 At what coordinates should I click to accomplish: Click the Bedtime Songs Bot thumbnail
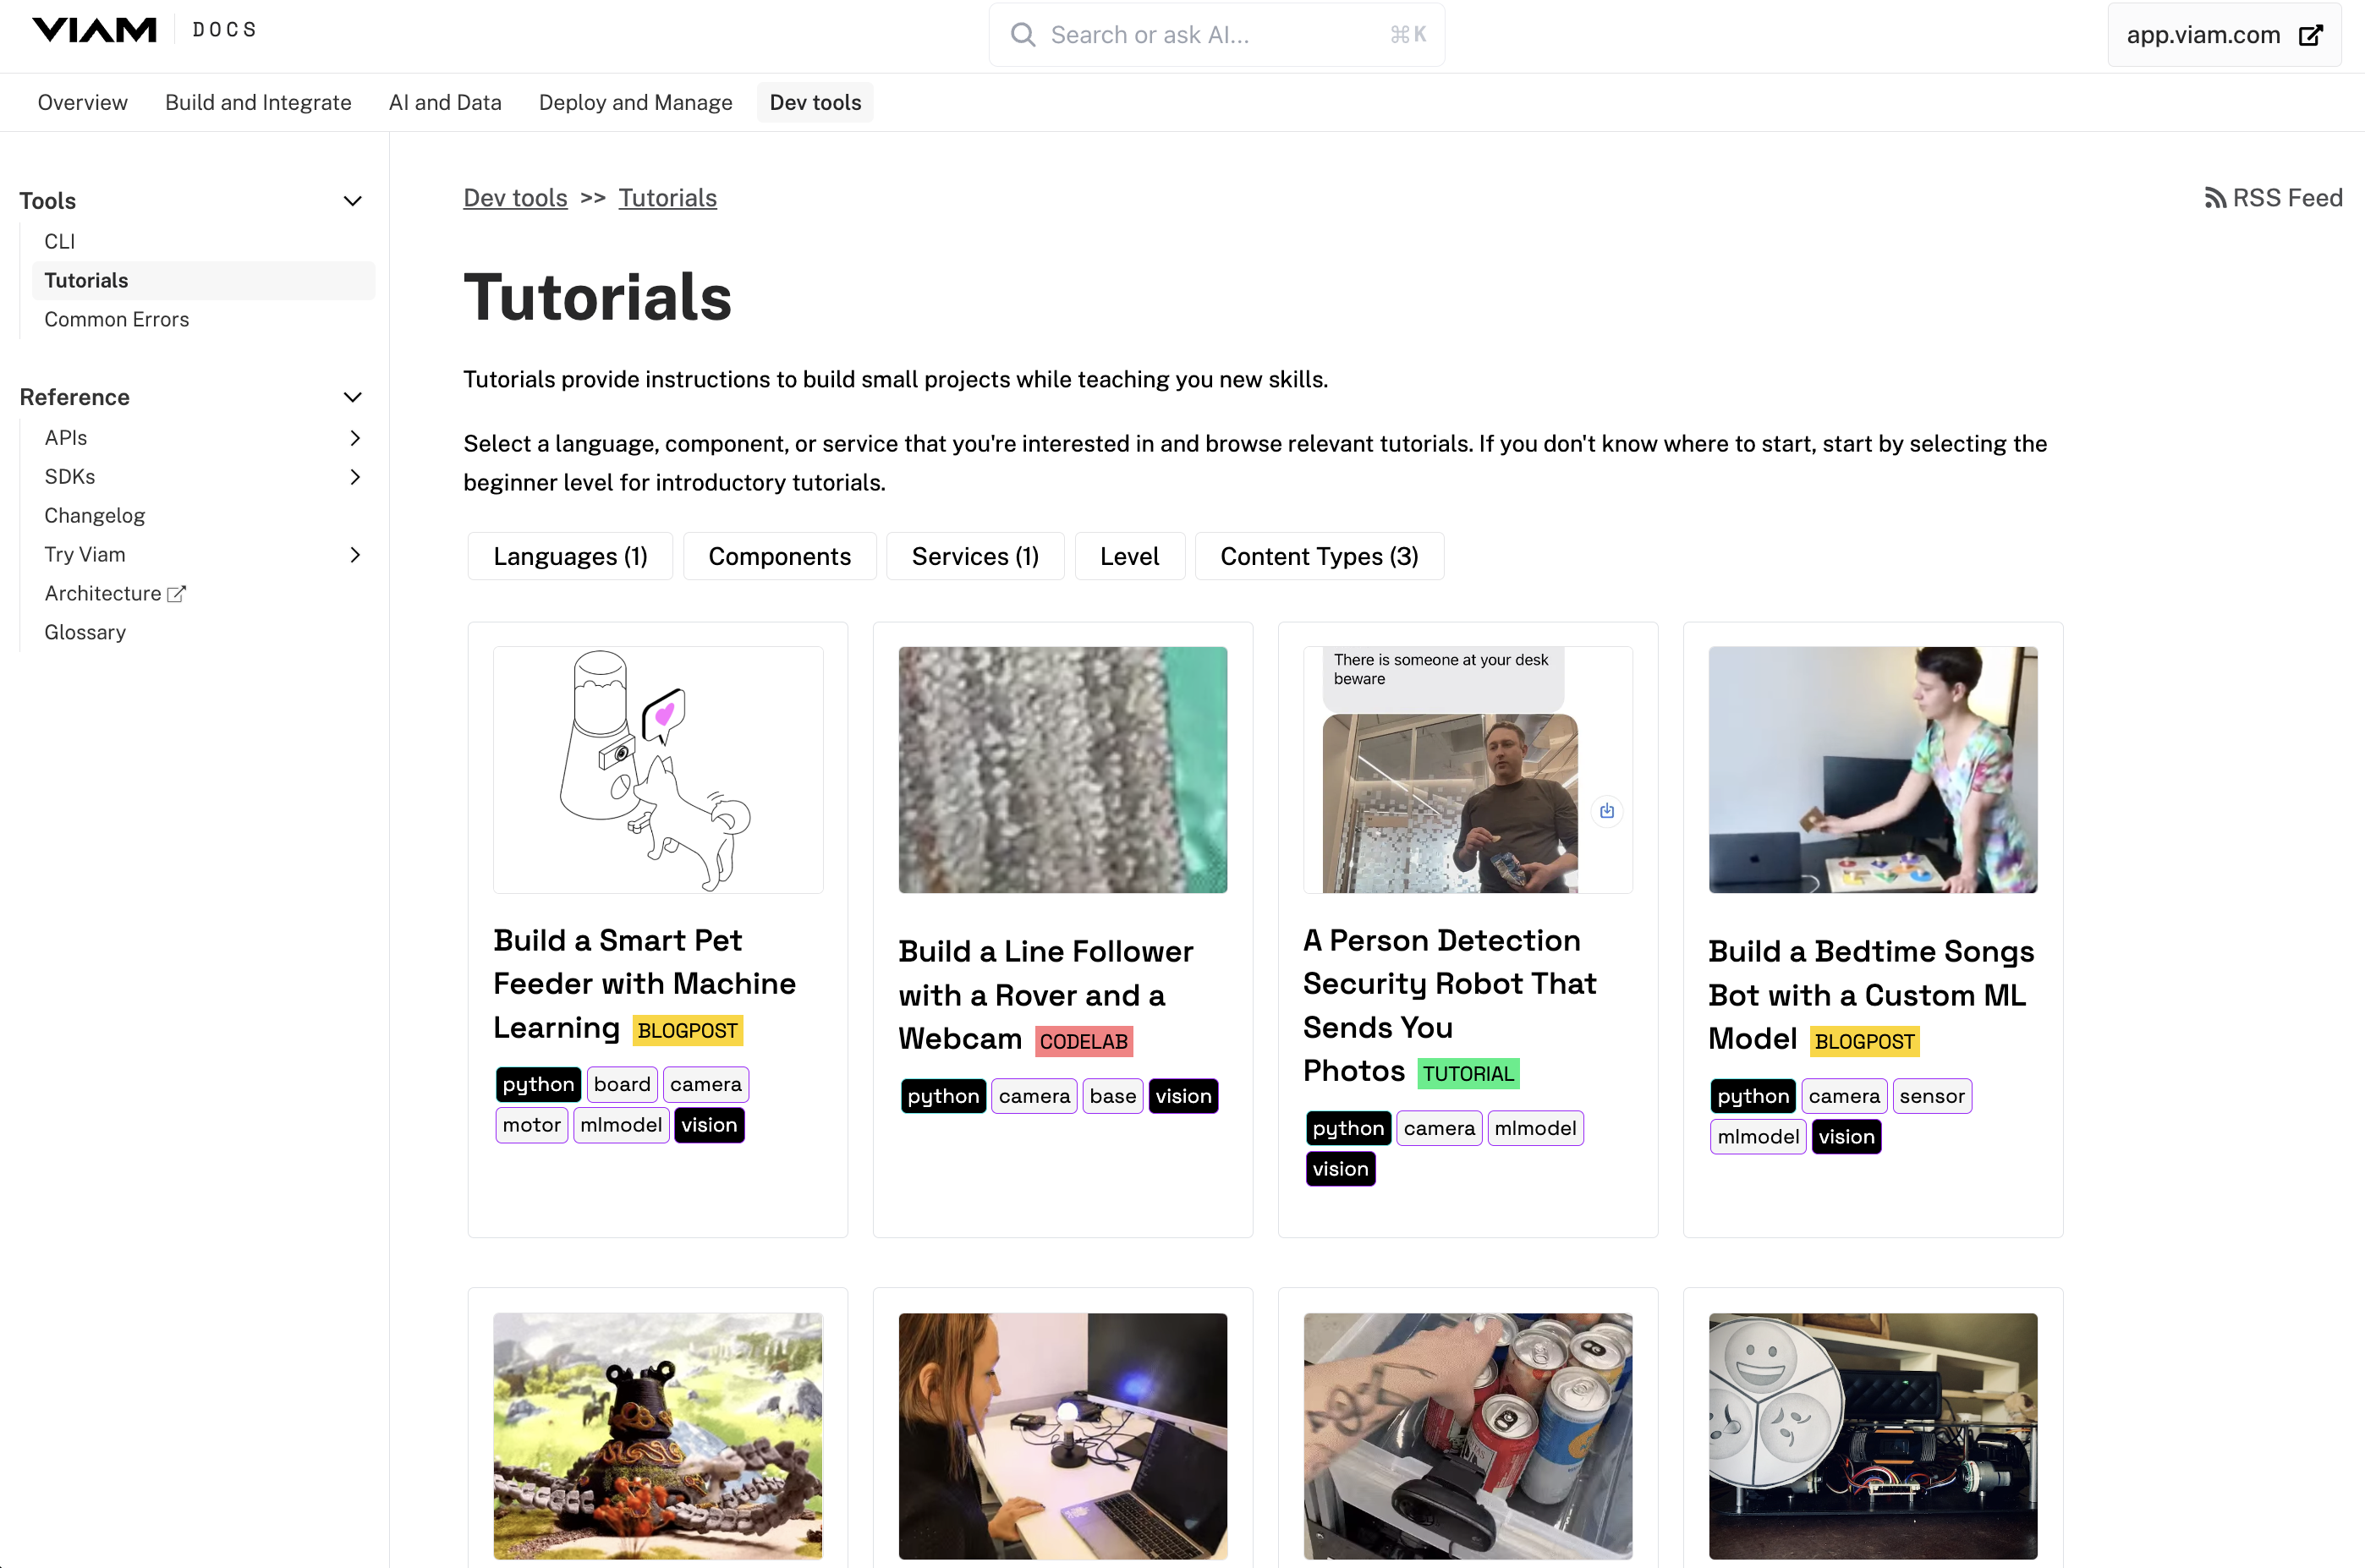click(x=1872, y=770)
